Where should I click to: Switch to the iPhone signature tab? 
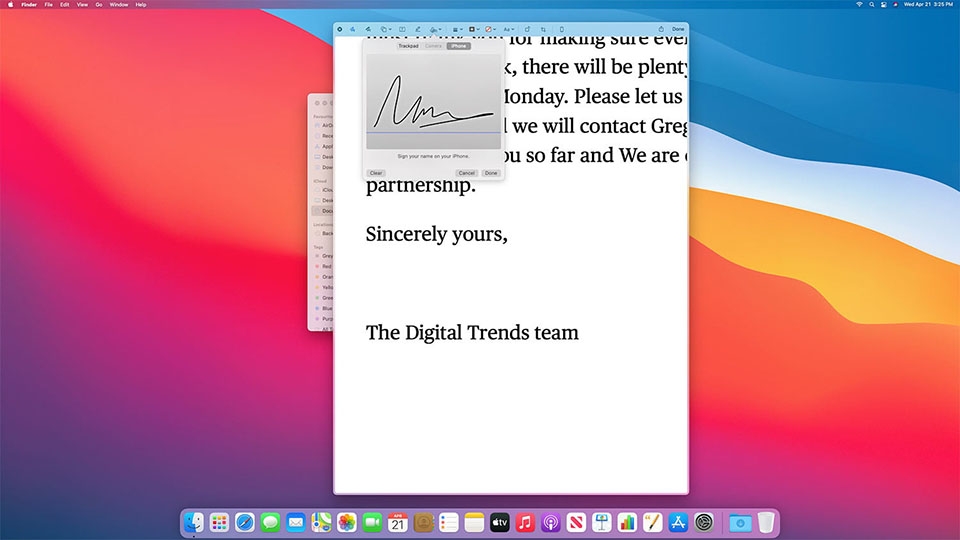click(459, 46)
